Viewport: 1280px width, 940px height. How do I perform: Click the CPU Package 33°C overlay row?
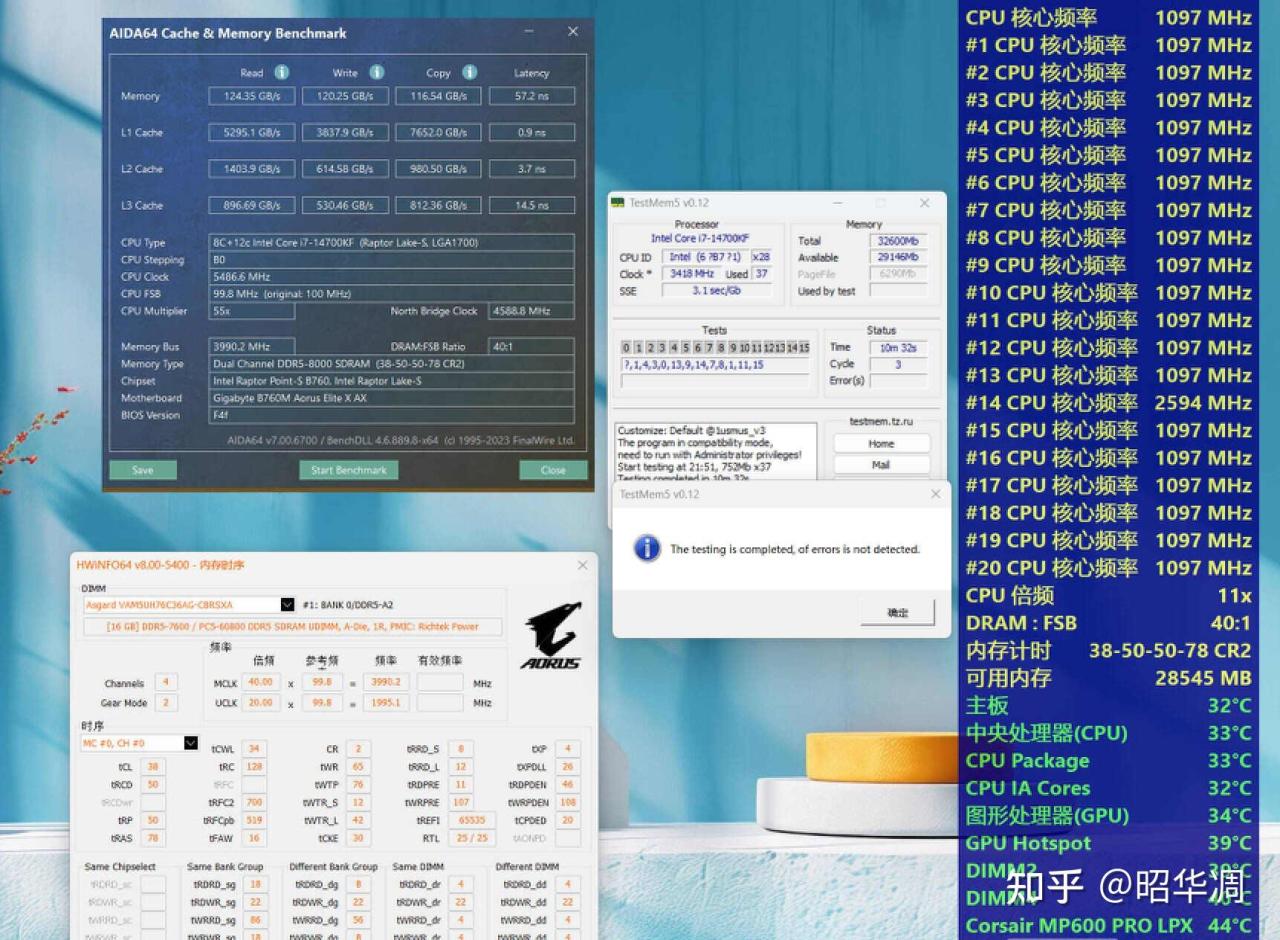pyautogui.click(x=1108, y=760)
